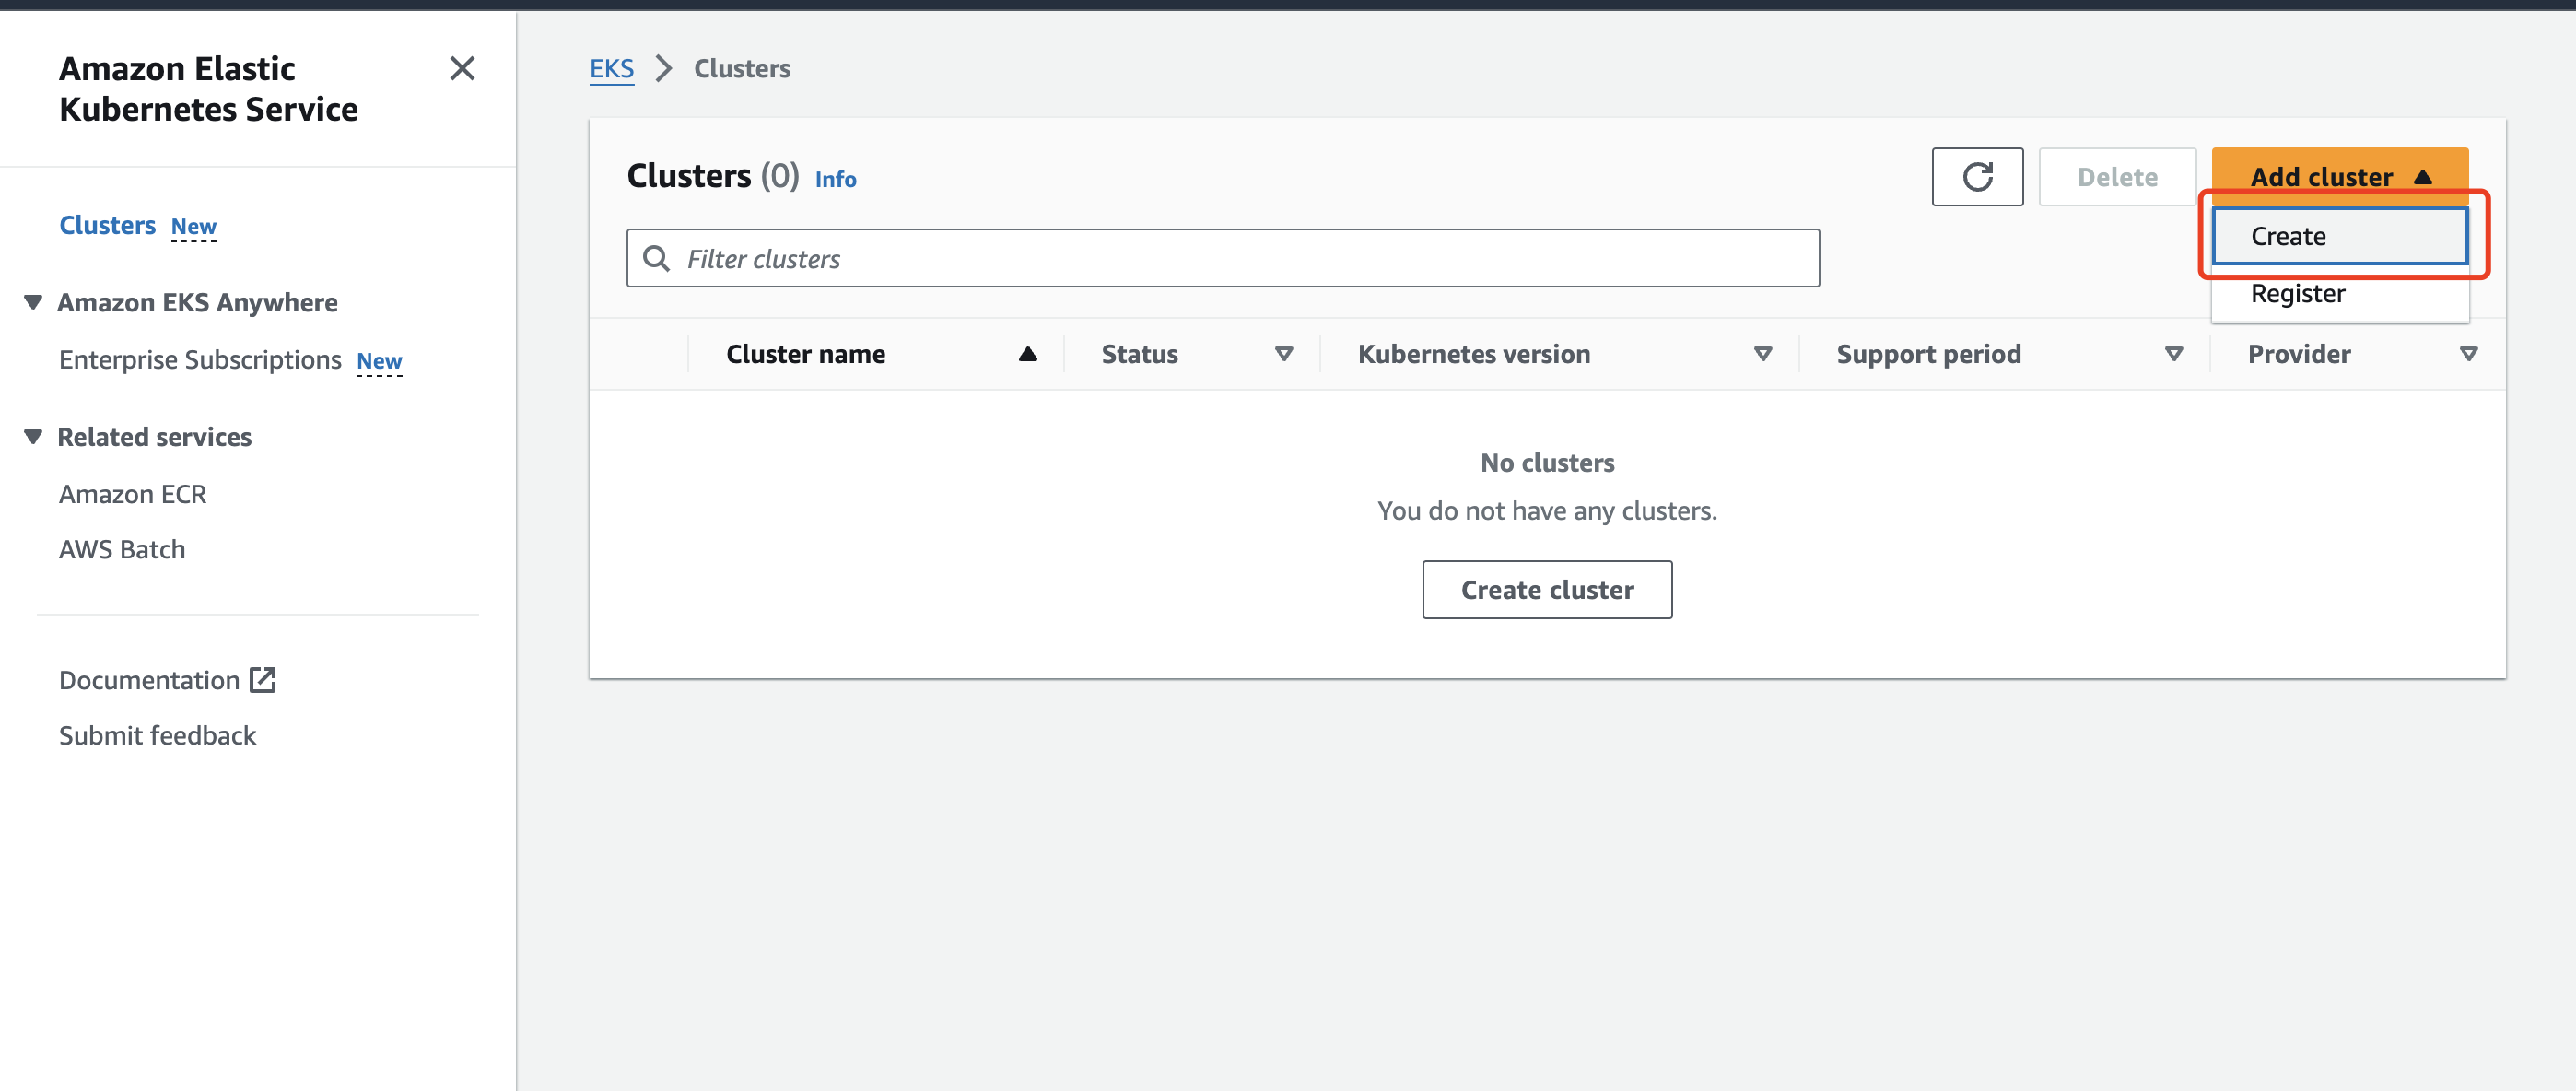This screenshot has height=1091, width=2576.
Task: Click the Provider column header
Action: coord(2299,354)
